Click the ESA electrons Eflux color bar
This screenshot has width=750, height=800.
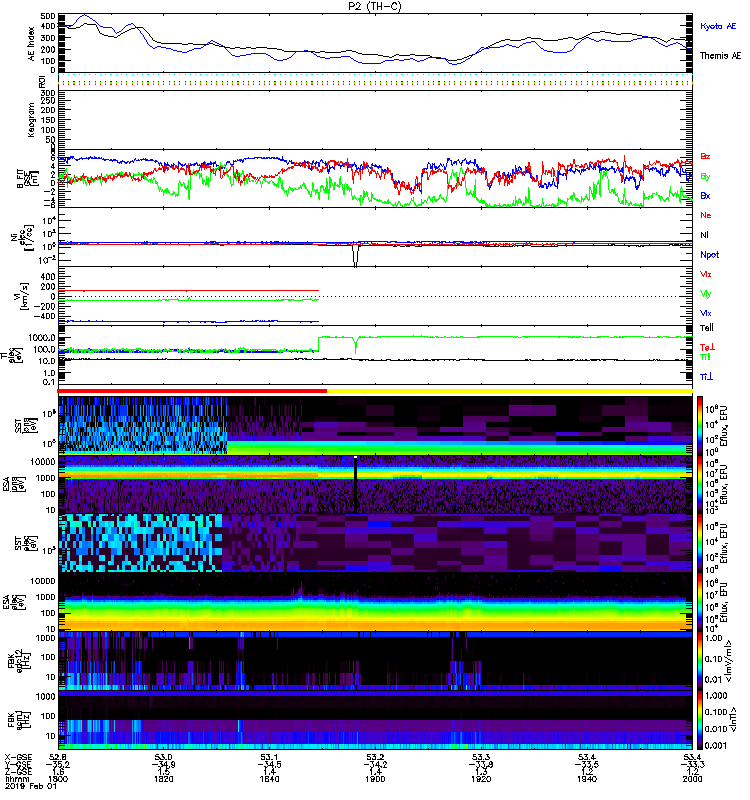699,602
